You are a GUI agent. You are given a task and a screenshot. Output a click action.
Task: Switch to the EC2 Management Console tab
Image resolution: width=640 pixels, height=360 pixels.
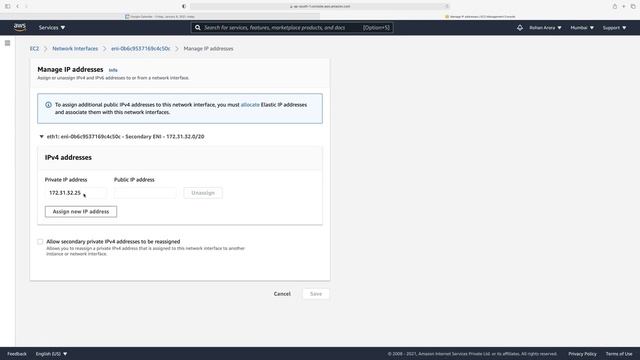pyautogui.click(x=480, y=17)
